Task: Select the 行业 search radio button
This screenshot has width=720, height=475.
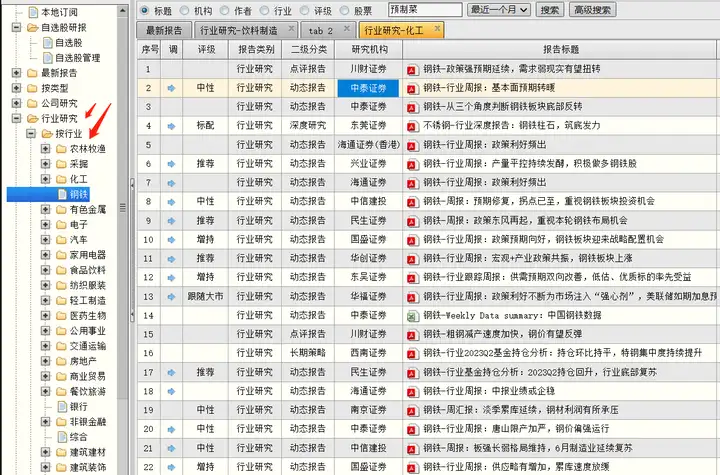Action: pos(264,10)
